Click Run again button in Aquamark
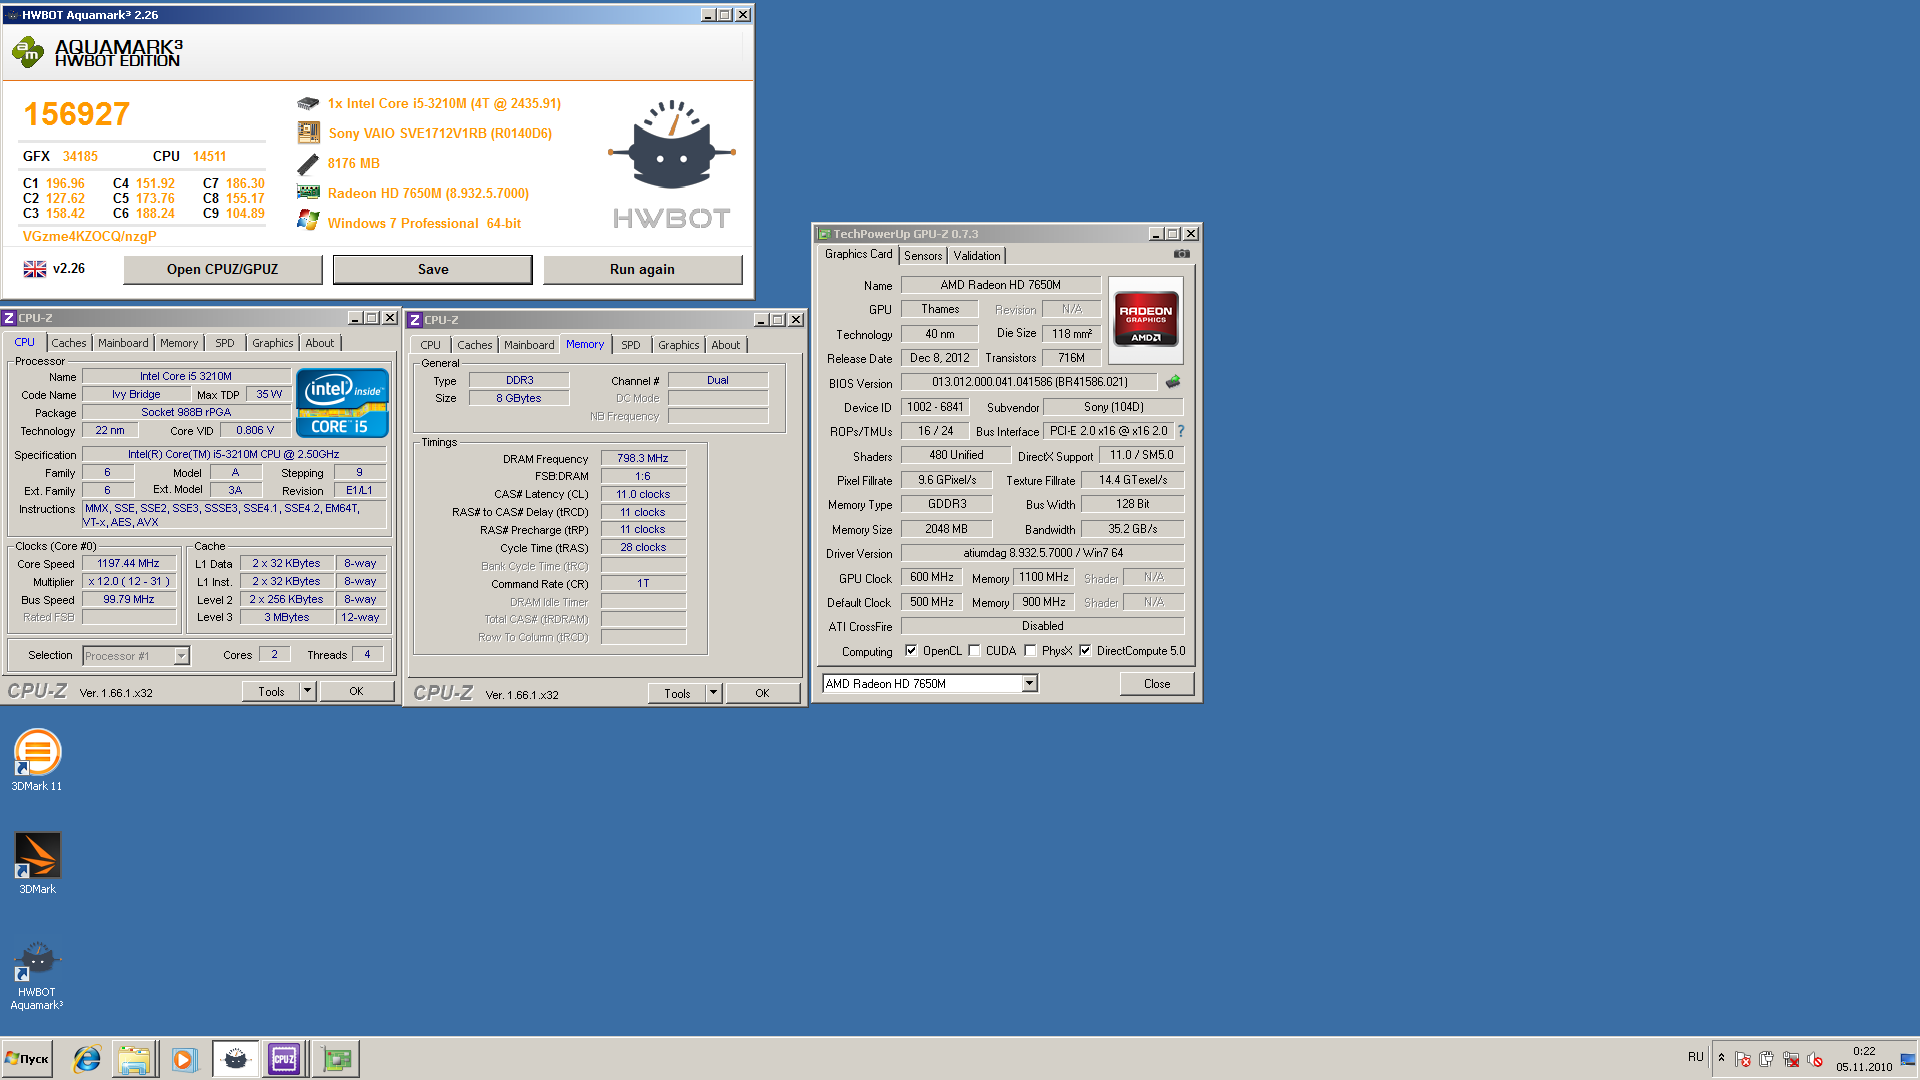The height and width of the screenshot is (1080, 1920). [643, 269]
